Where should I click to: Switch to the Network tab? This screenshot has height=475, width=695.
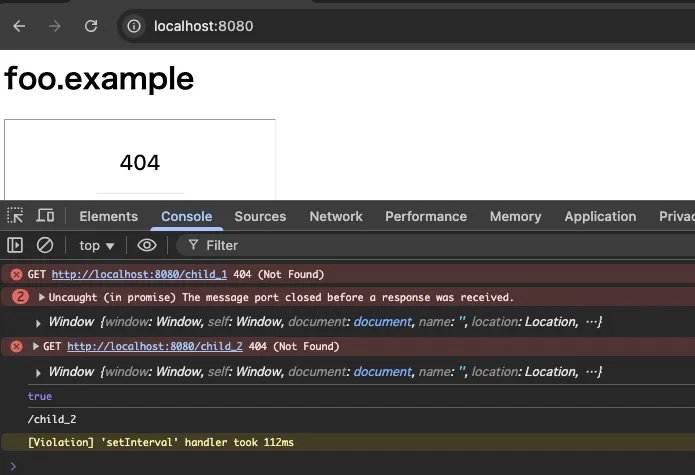tap(336, 216)
